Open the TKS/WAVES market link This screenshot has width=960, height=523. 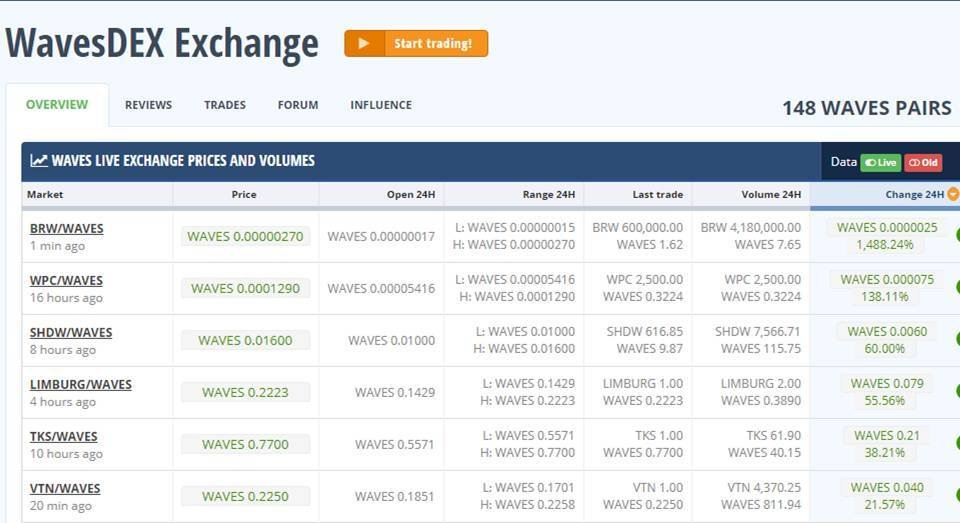pyautogui.click(x=64, y=437)
